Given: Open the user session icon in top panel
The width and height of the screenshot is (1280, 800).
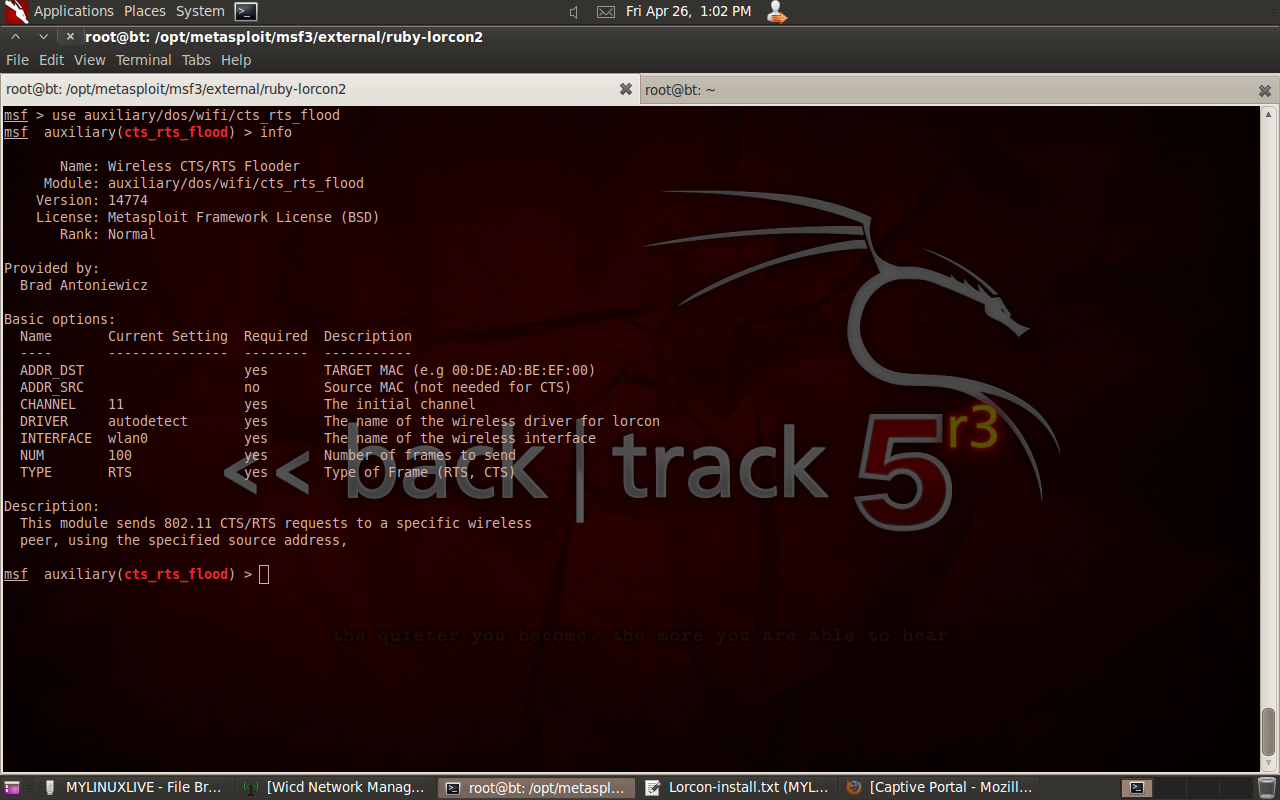Looking at the screenshot, I should click(776, 12).
